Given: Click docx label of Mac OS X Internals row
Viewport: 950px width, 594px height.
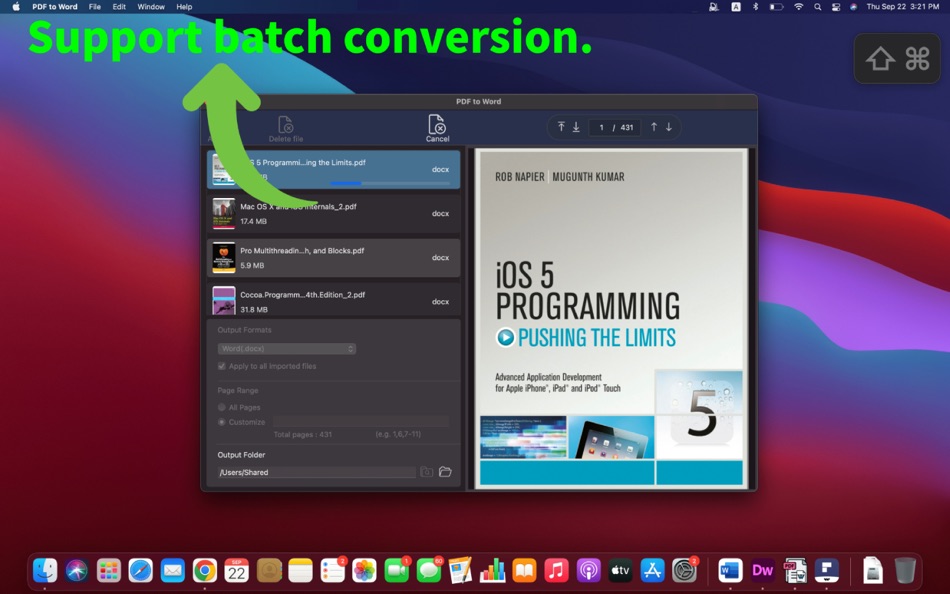Looking at the screenshot, I should pos(440,213).
